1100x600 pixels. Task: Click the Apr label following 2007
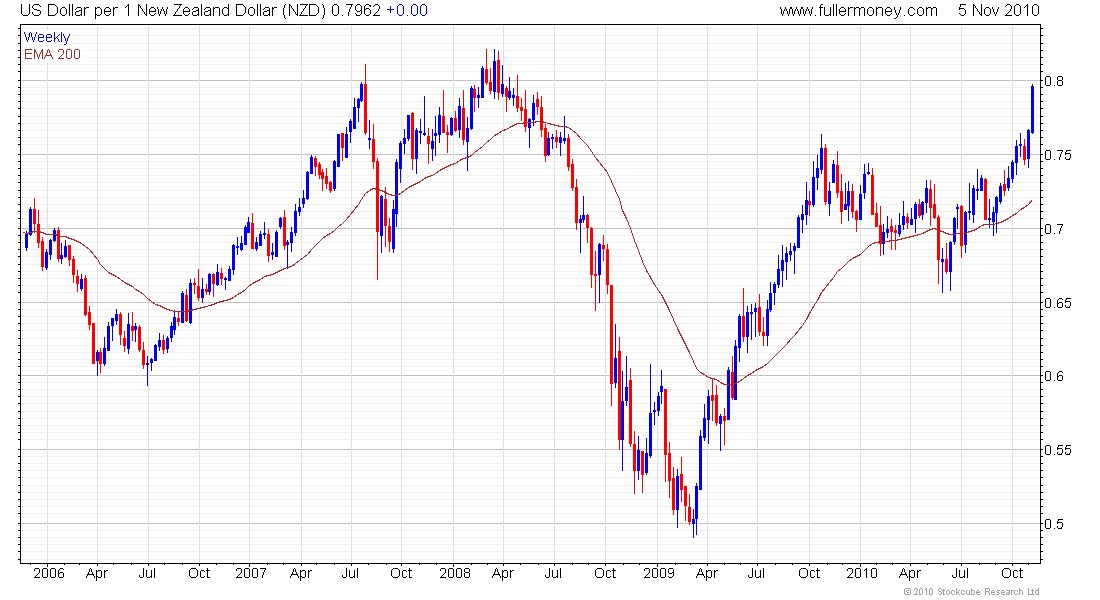300,574
